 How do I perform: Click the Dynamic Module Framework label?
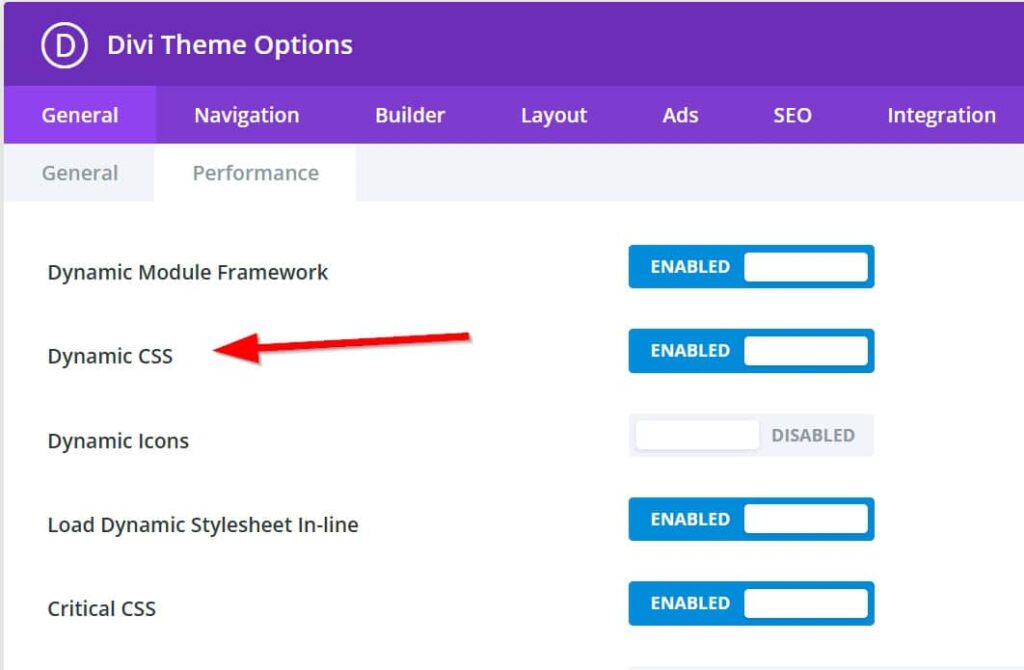point(188,272)
